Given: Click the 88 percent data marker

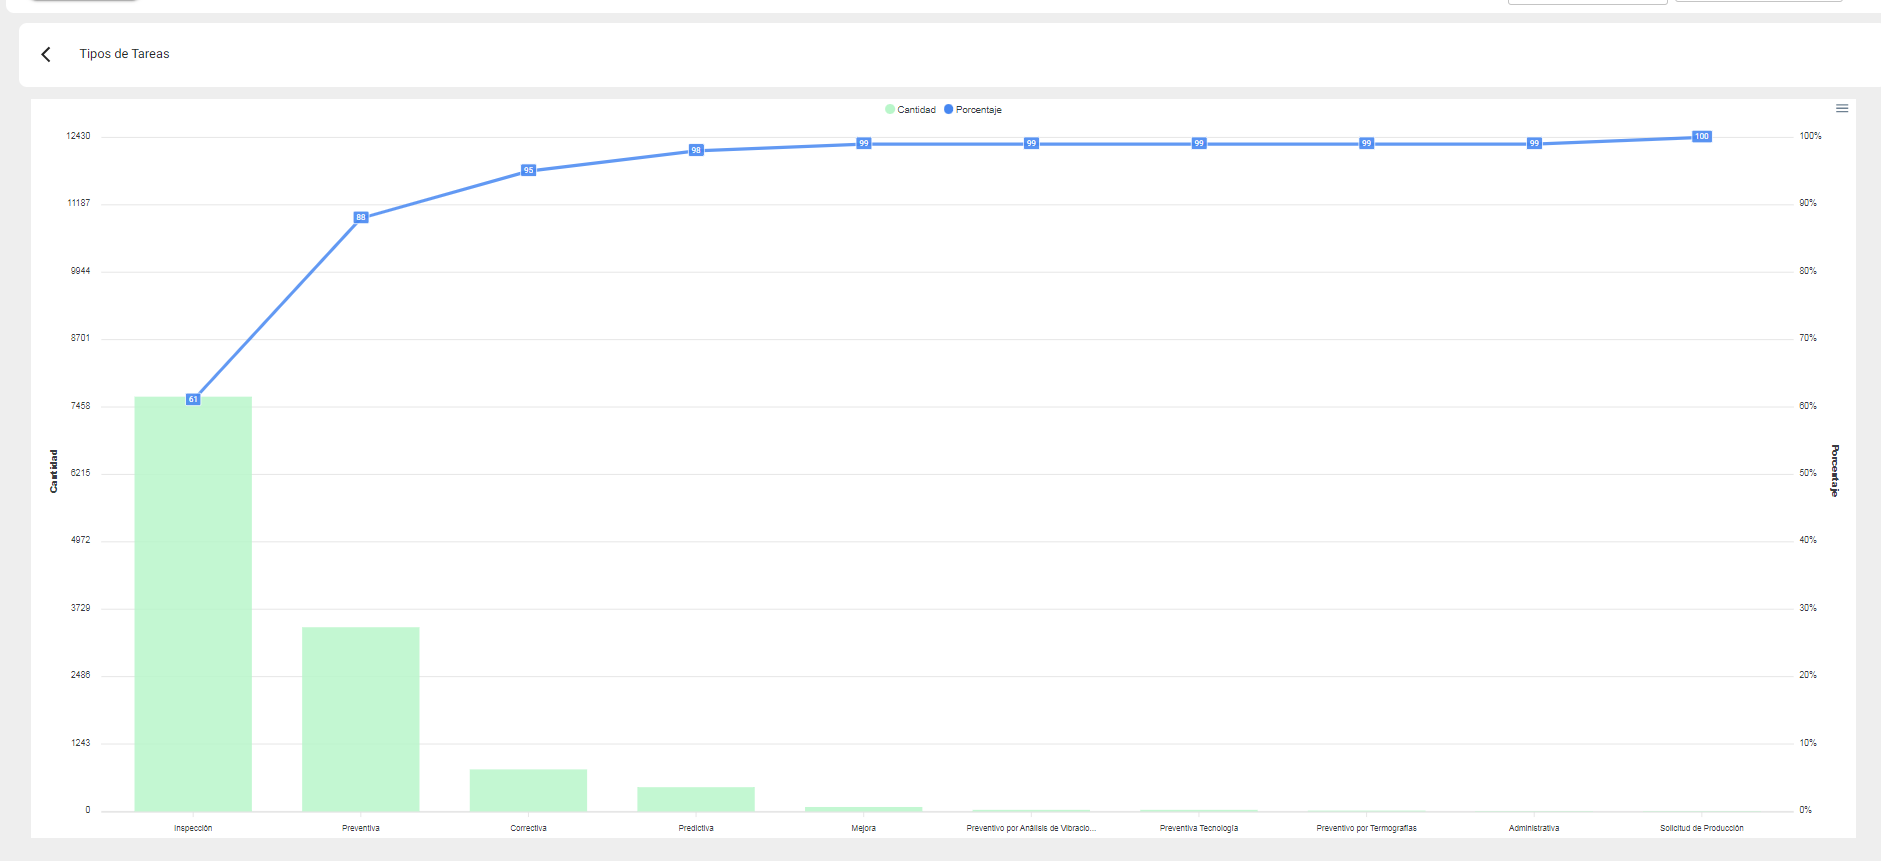Looking at the screenshot, I should pos(361,217).
